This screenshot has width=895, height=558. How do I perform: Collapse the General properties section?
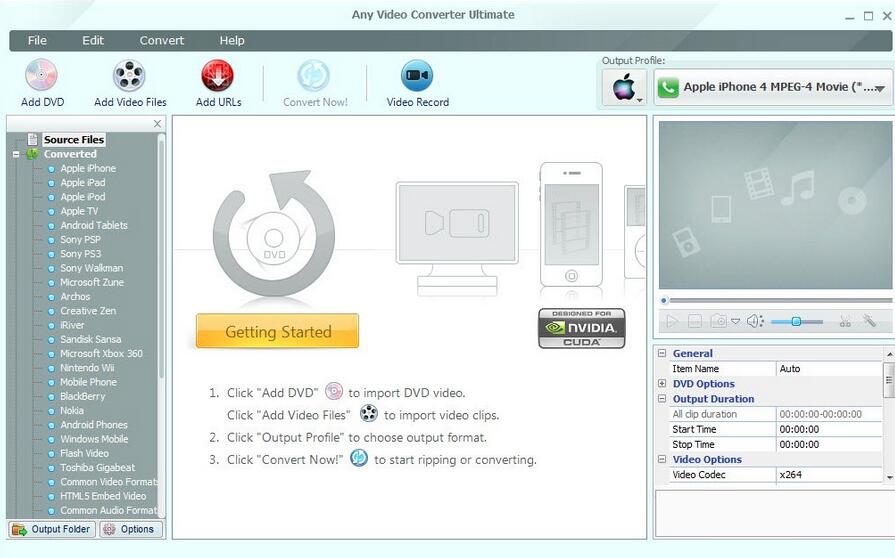pos(662,353)
